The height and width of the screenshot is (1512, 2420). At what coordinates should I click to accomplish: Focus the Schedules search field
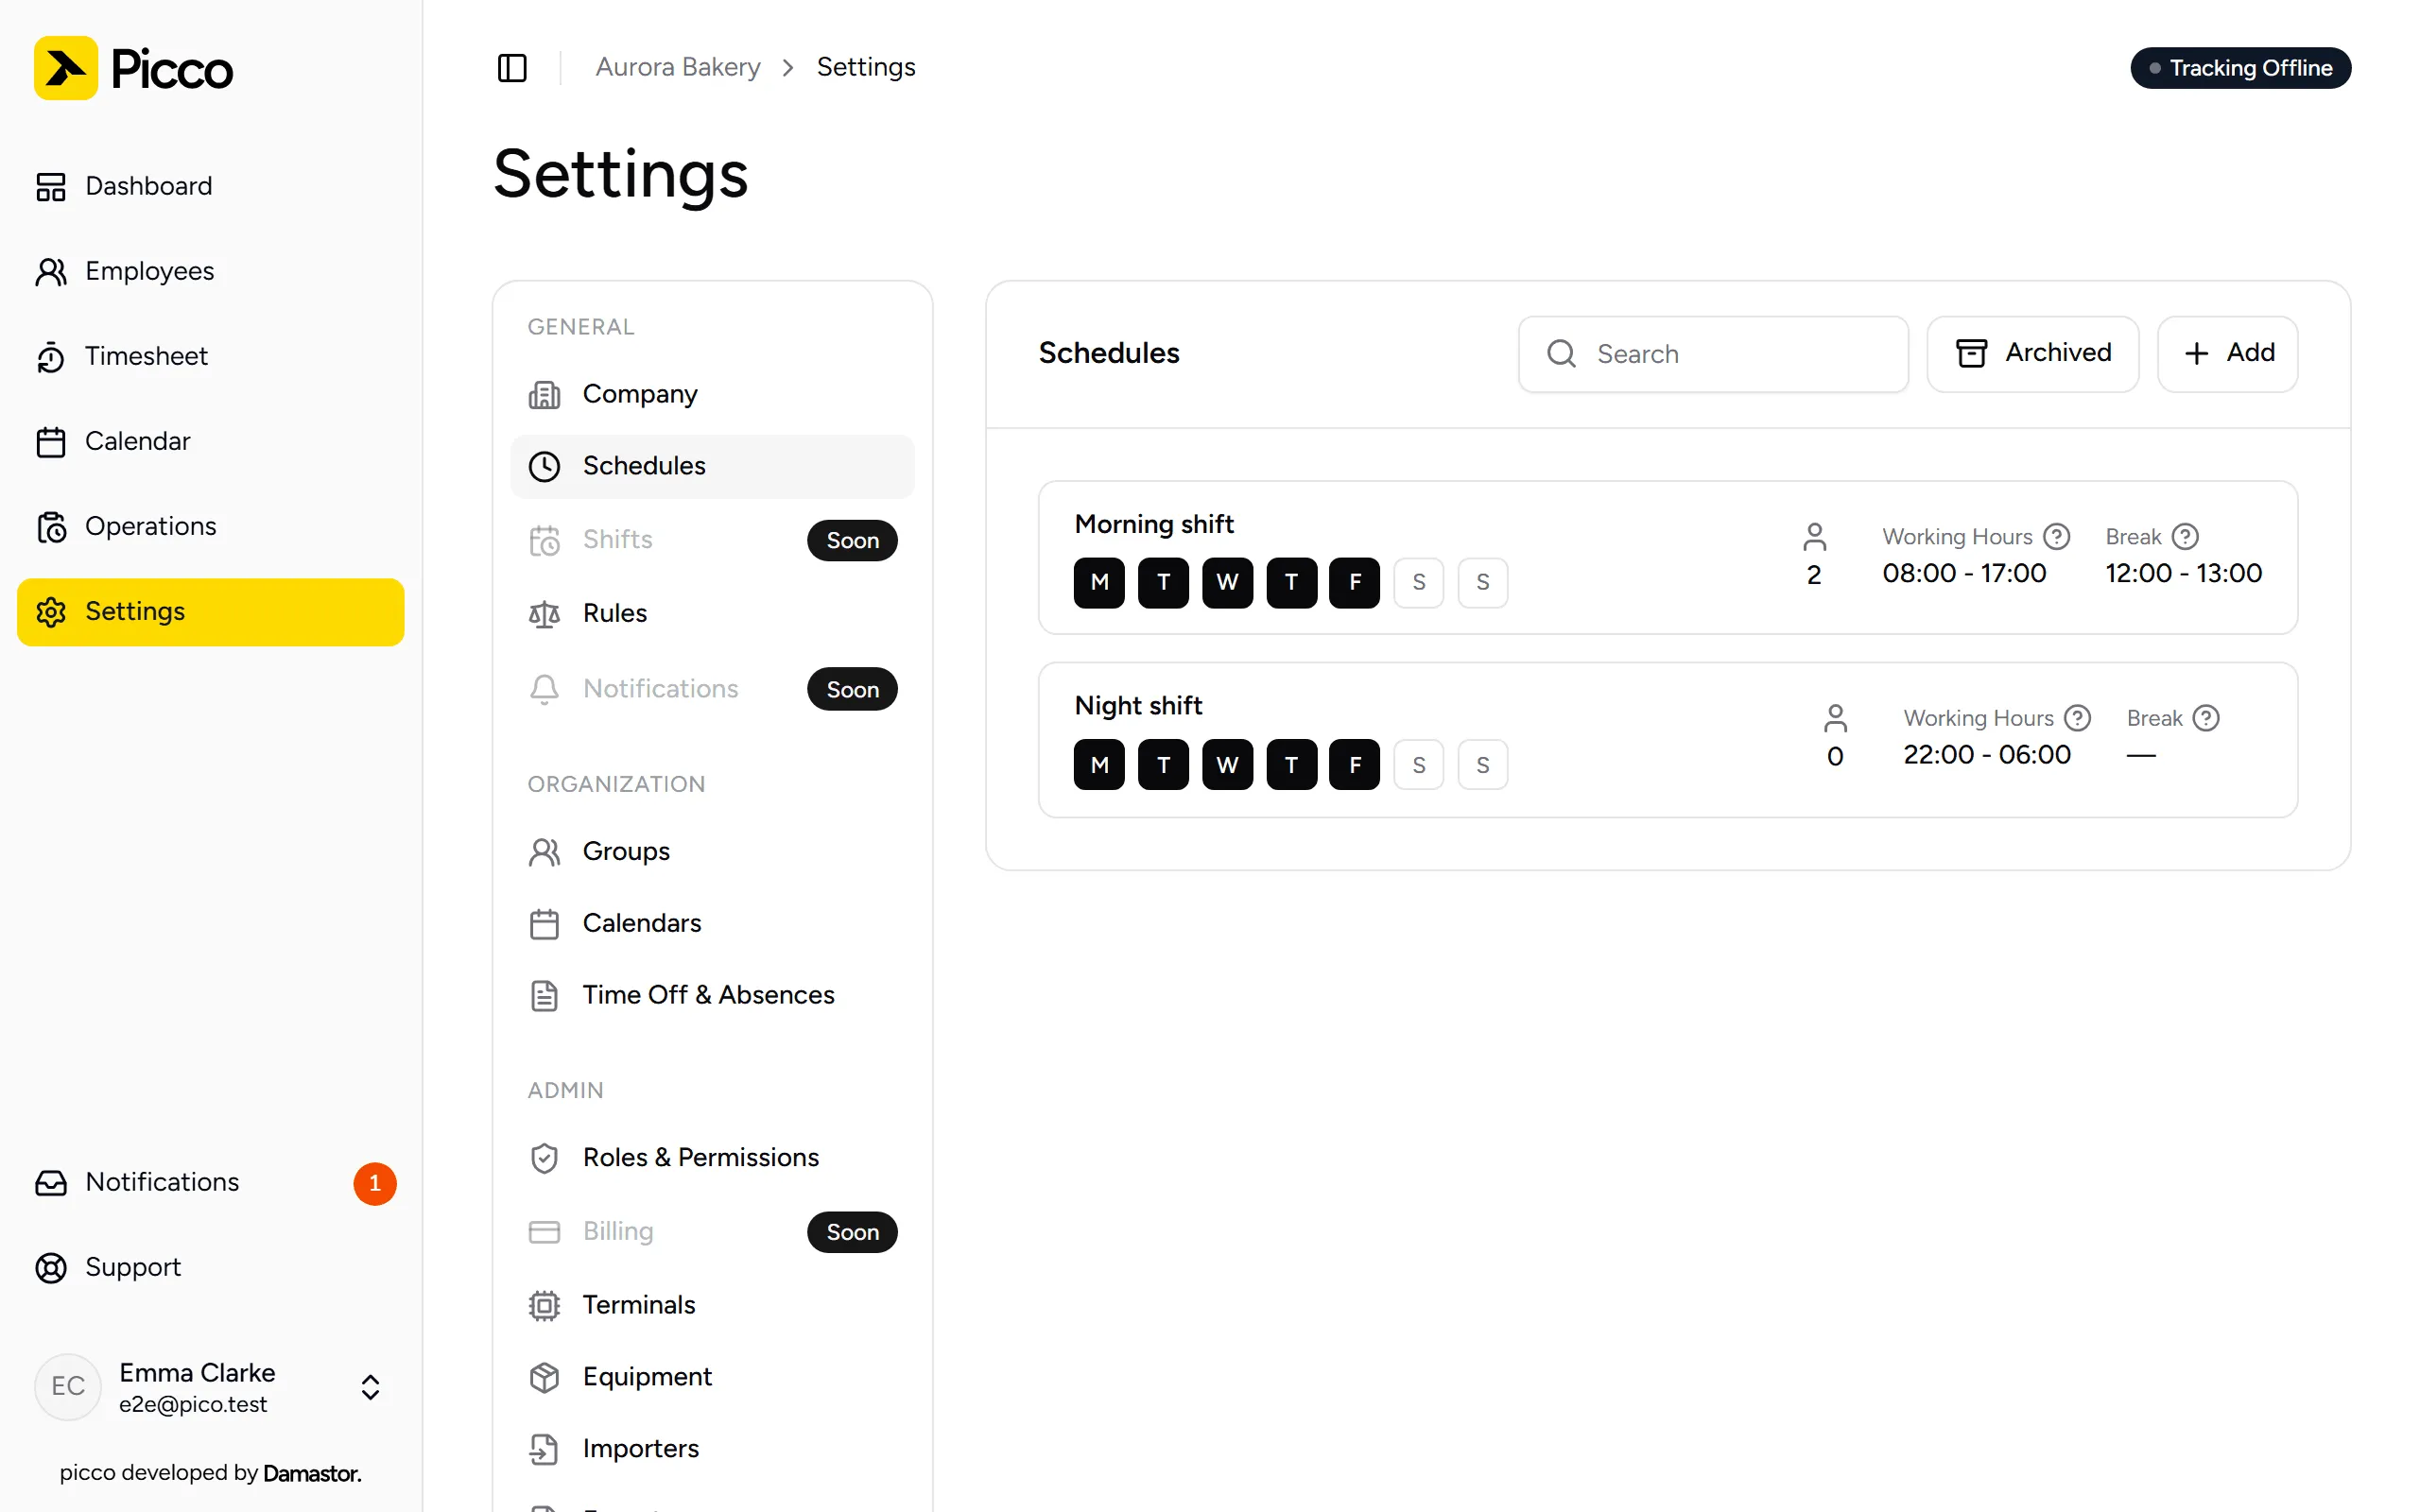[1713, 354]
